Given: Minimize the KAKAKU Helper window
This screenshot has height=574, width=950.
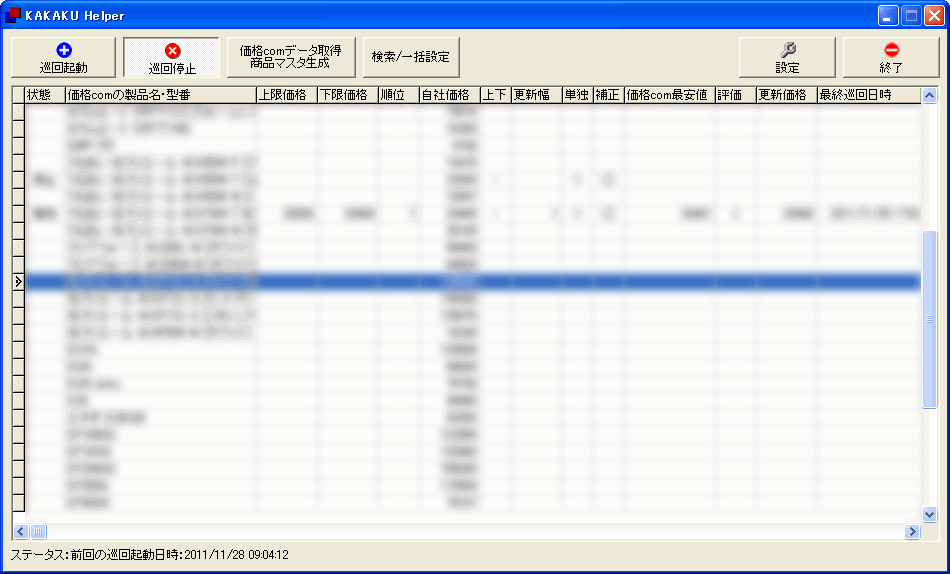Looking at the screenshot, I should pyautogui.click(x=888, y=16).
